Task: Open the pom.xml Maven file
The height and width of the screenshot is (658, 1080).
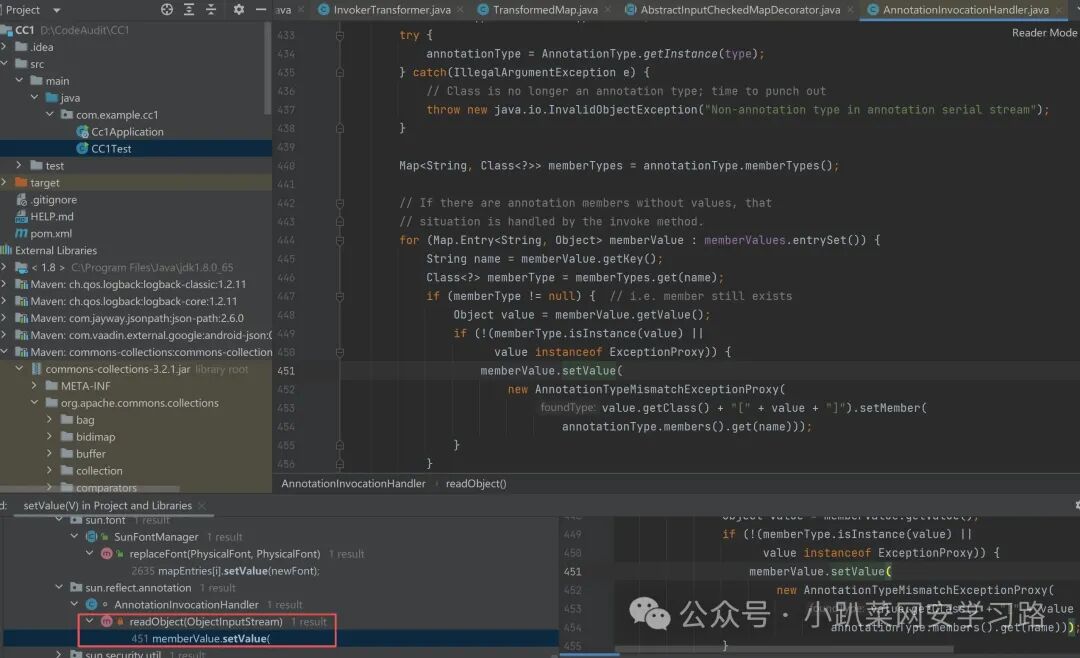Action: (x=50, y=234)
